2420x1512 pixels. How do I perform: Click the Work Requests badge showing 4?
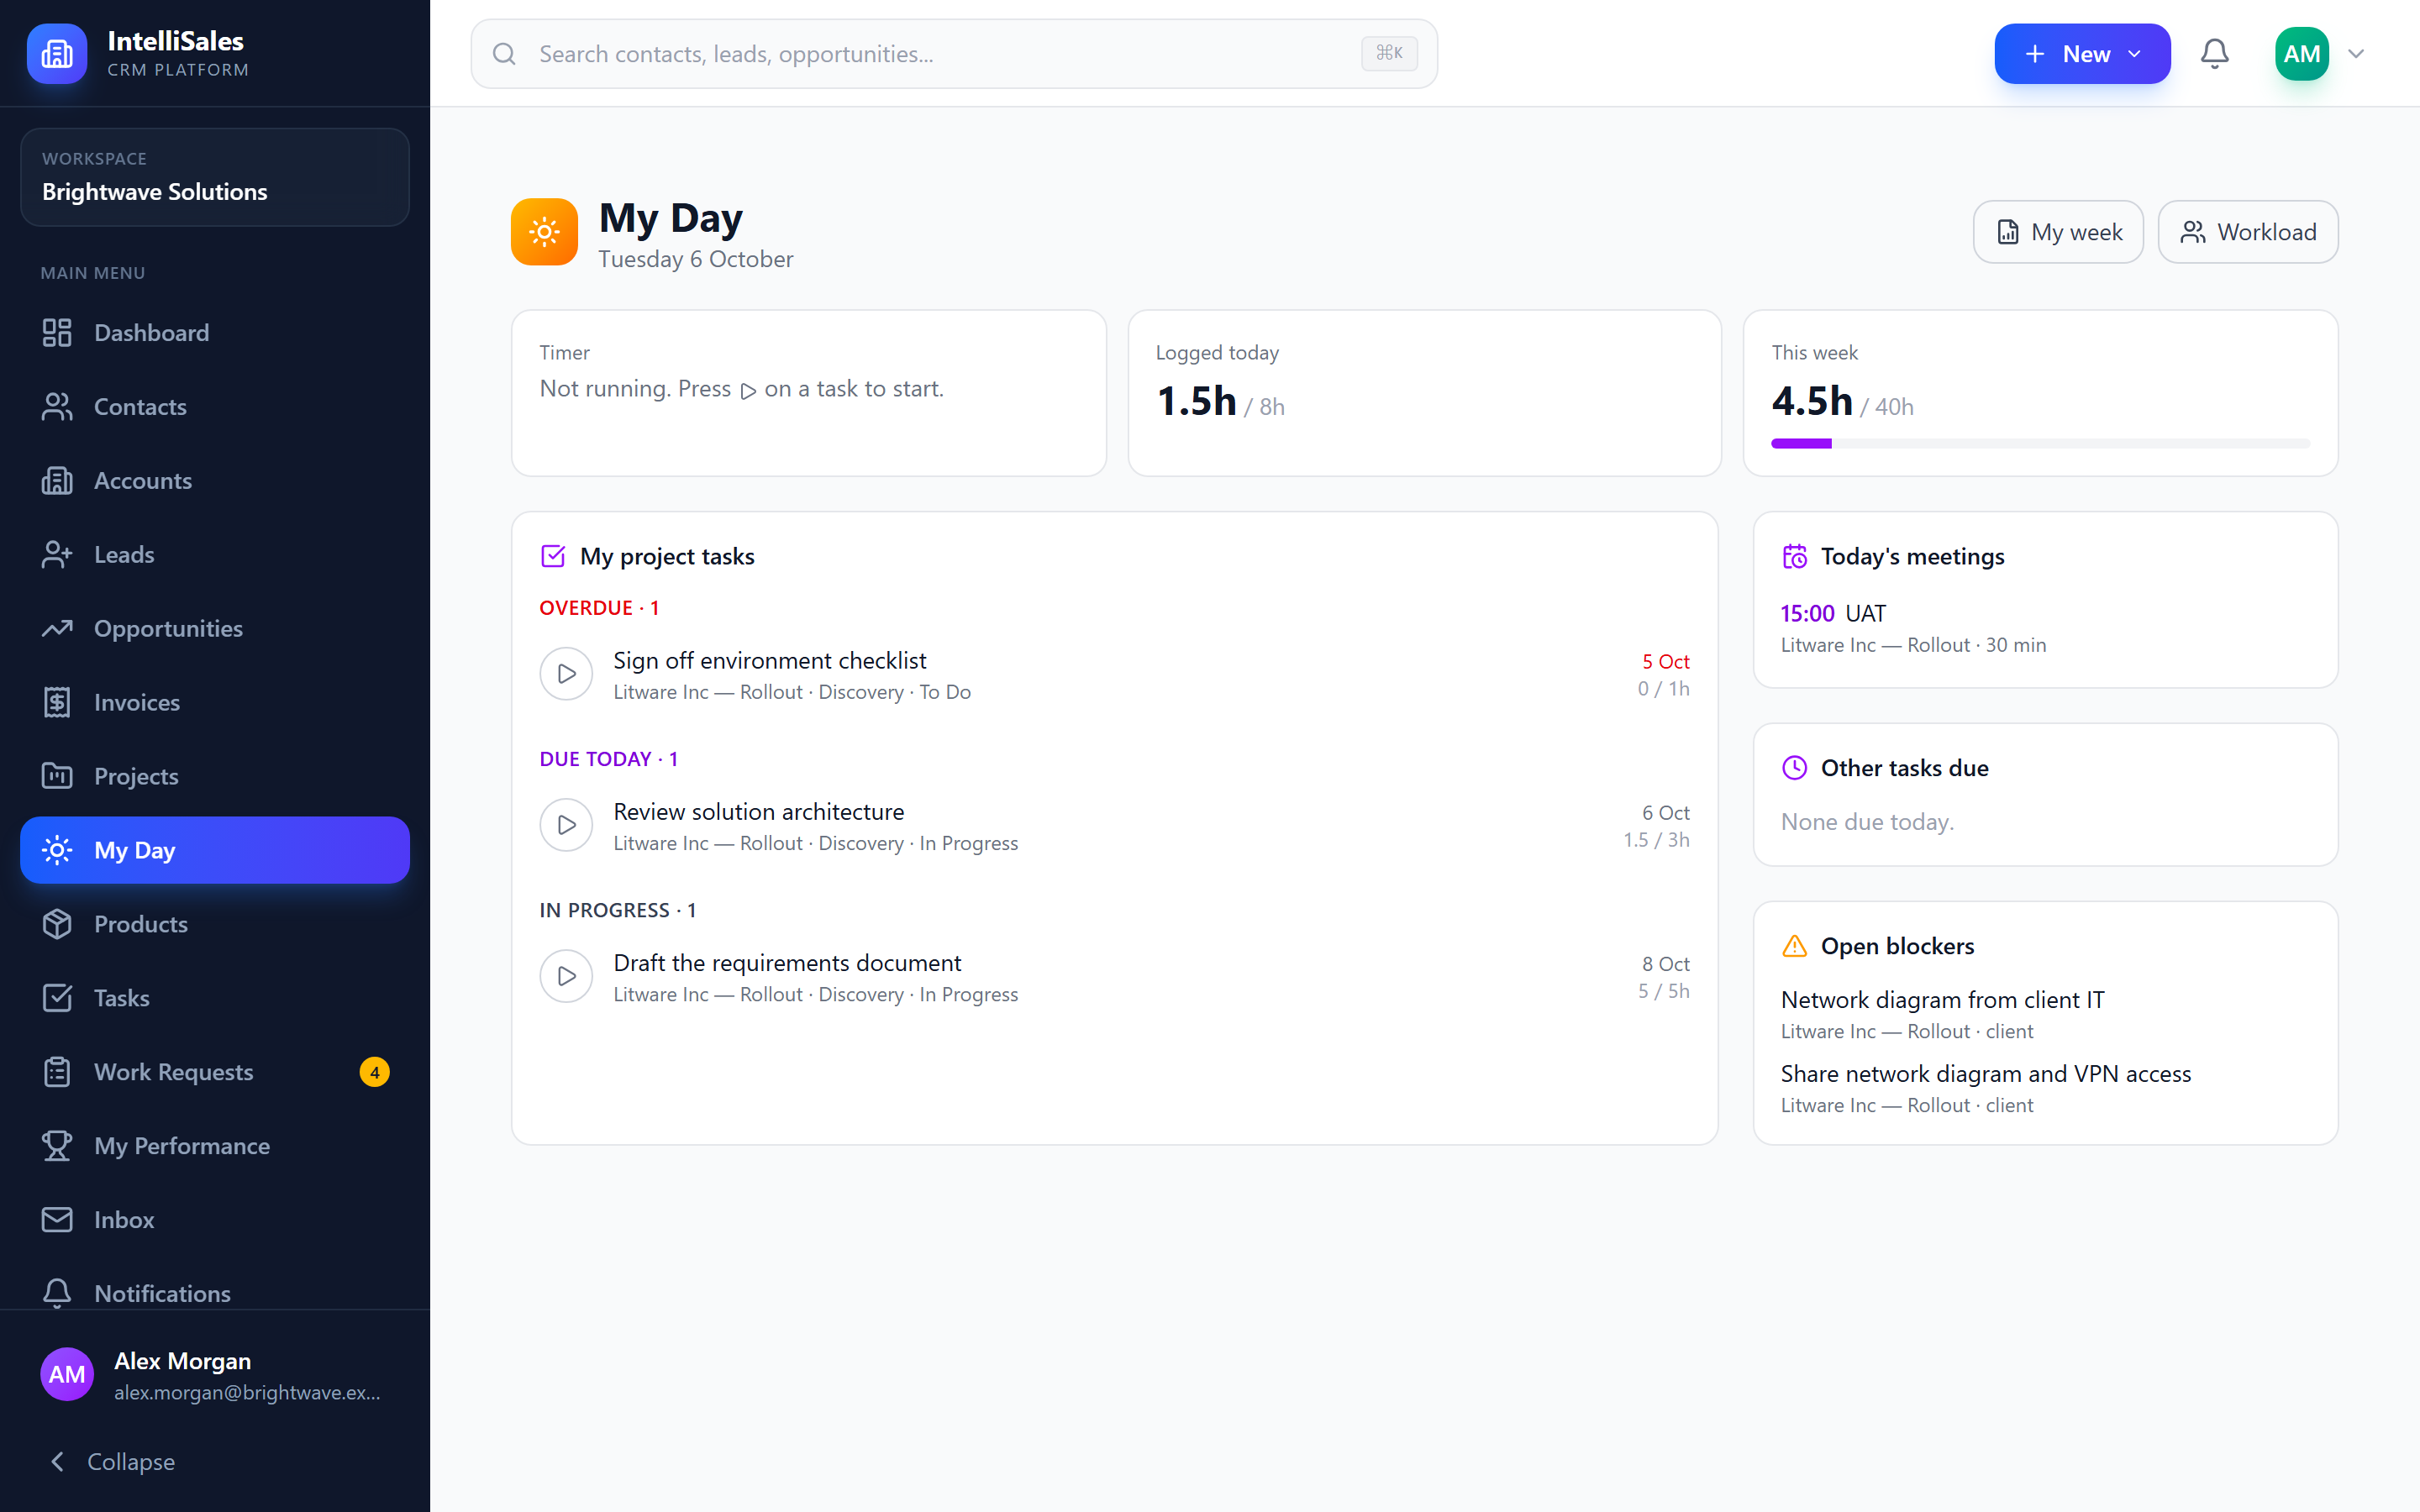pos(375,1072)
